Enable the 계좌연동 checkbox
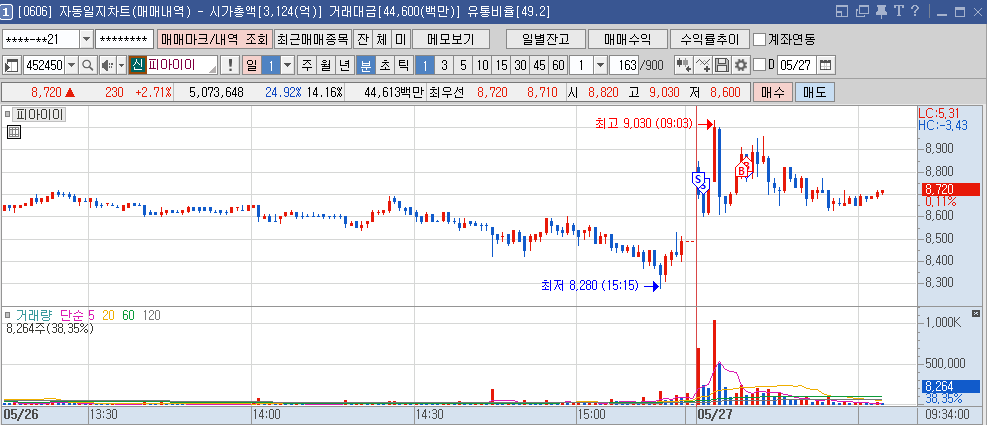Image resolution: width=987 pixels, height=425 pixels. tap(760, 40)
